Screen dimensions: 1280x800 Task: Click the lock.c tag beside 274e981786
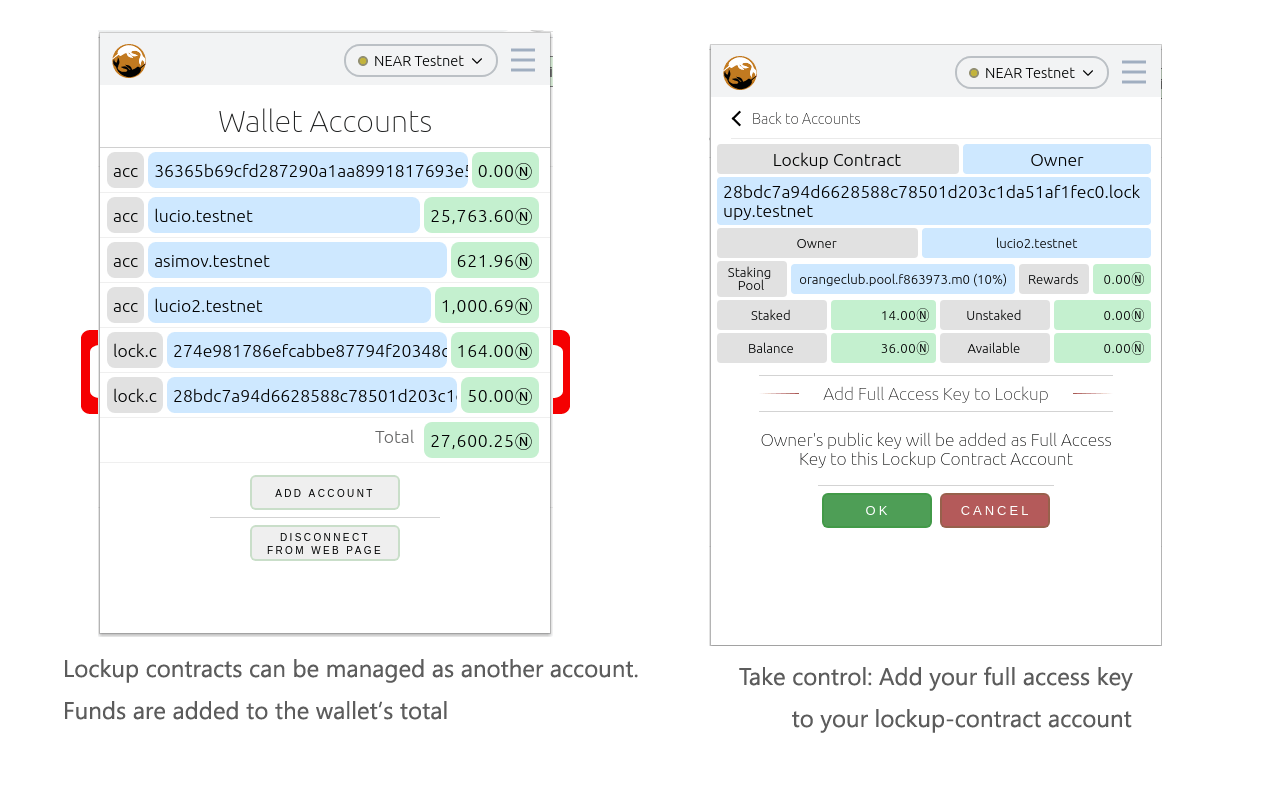(x=135, y=351)
